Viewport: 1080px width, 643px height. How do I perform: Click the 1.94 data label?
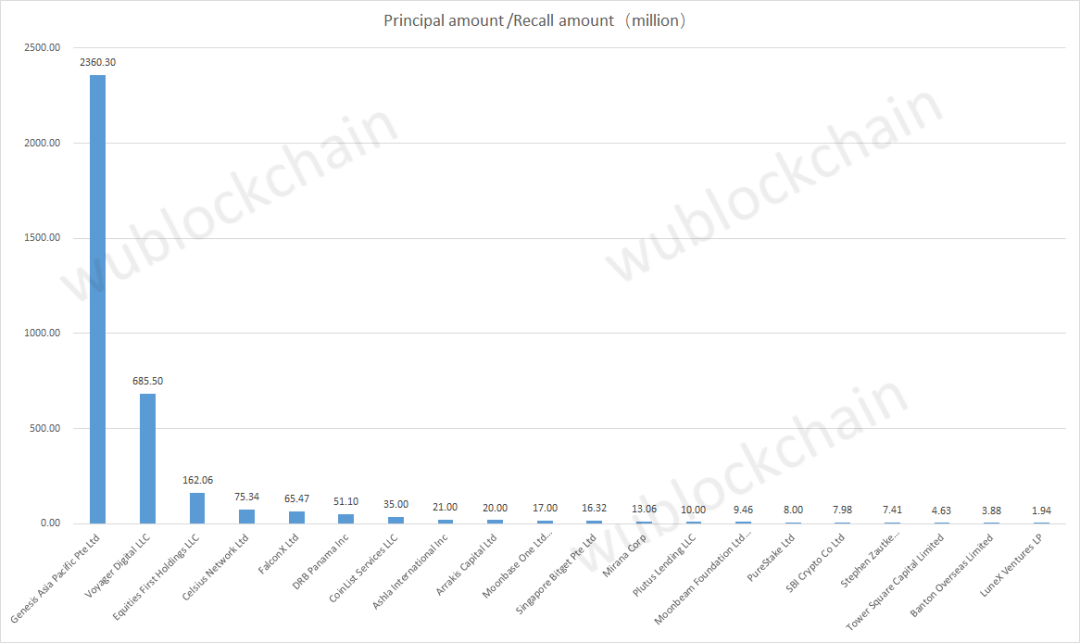pyautogui.click(x=1041, y=510)
